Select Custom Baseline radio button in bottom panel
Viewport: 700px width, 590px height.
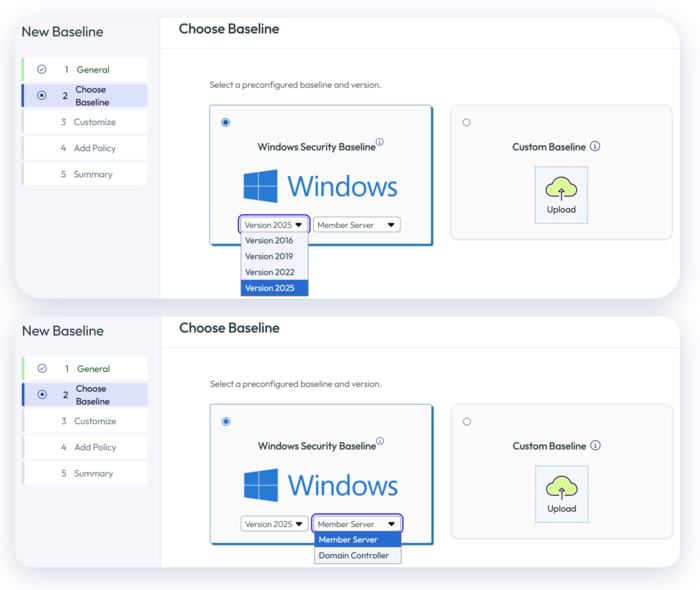tap(467, 421)
